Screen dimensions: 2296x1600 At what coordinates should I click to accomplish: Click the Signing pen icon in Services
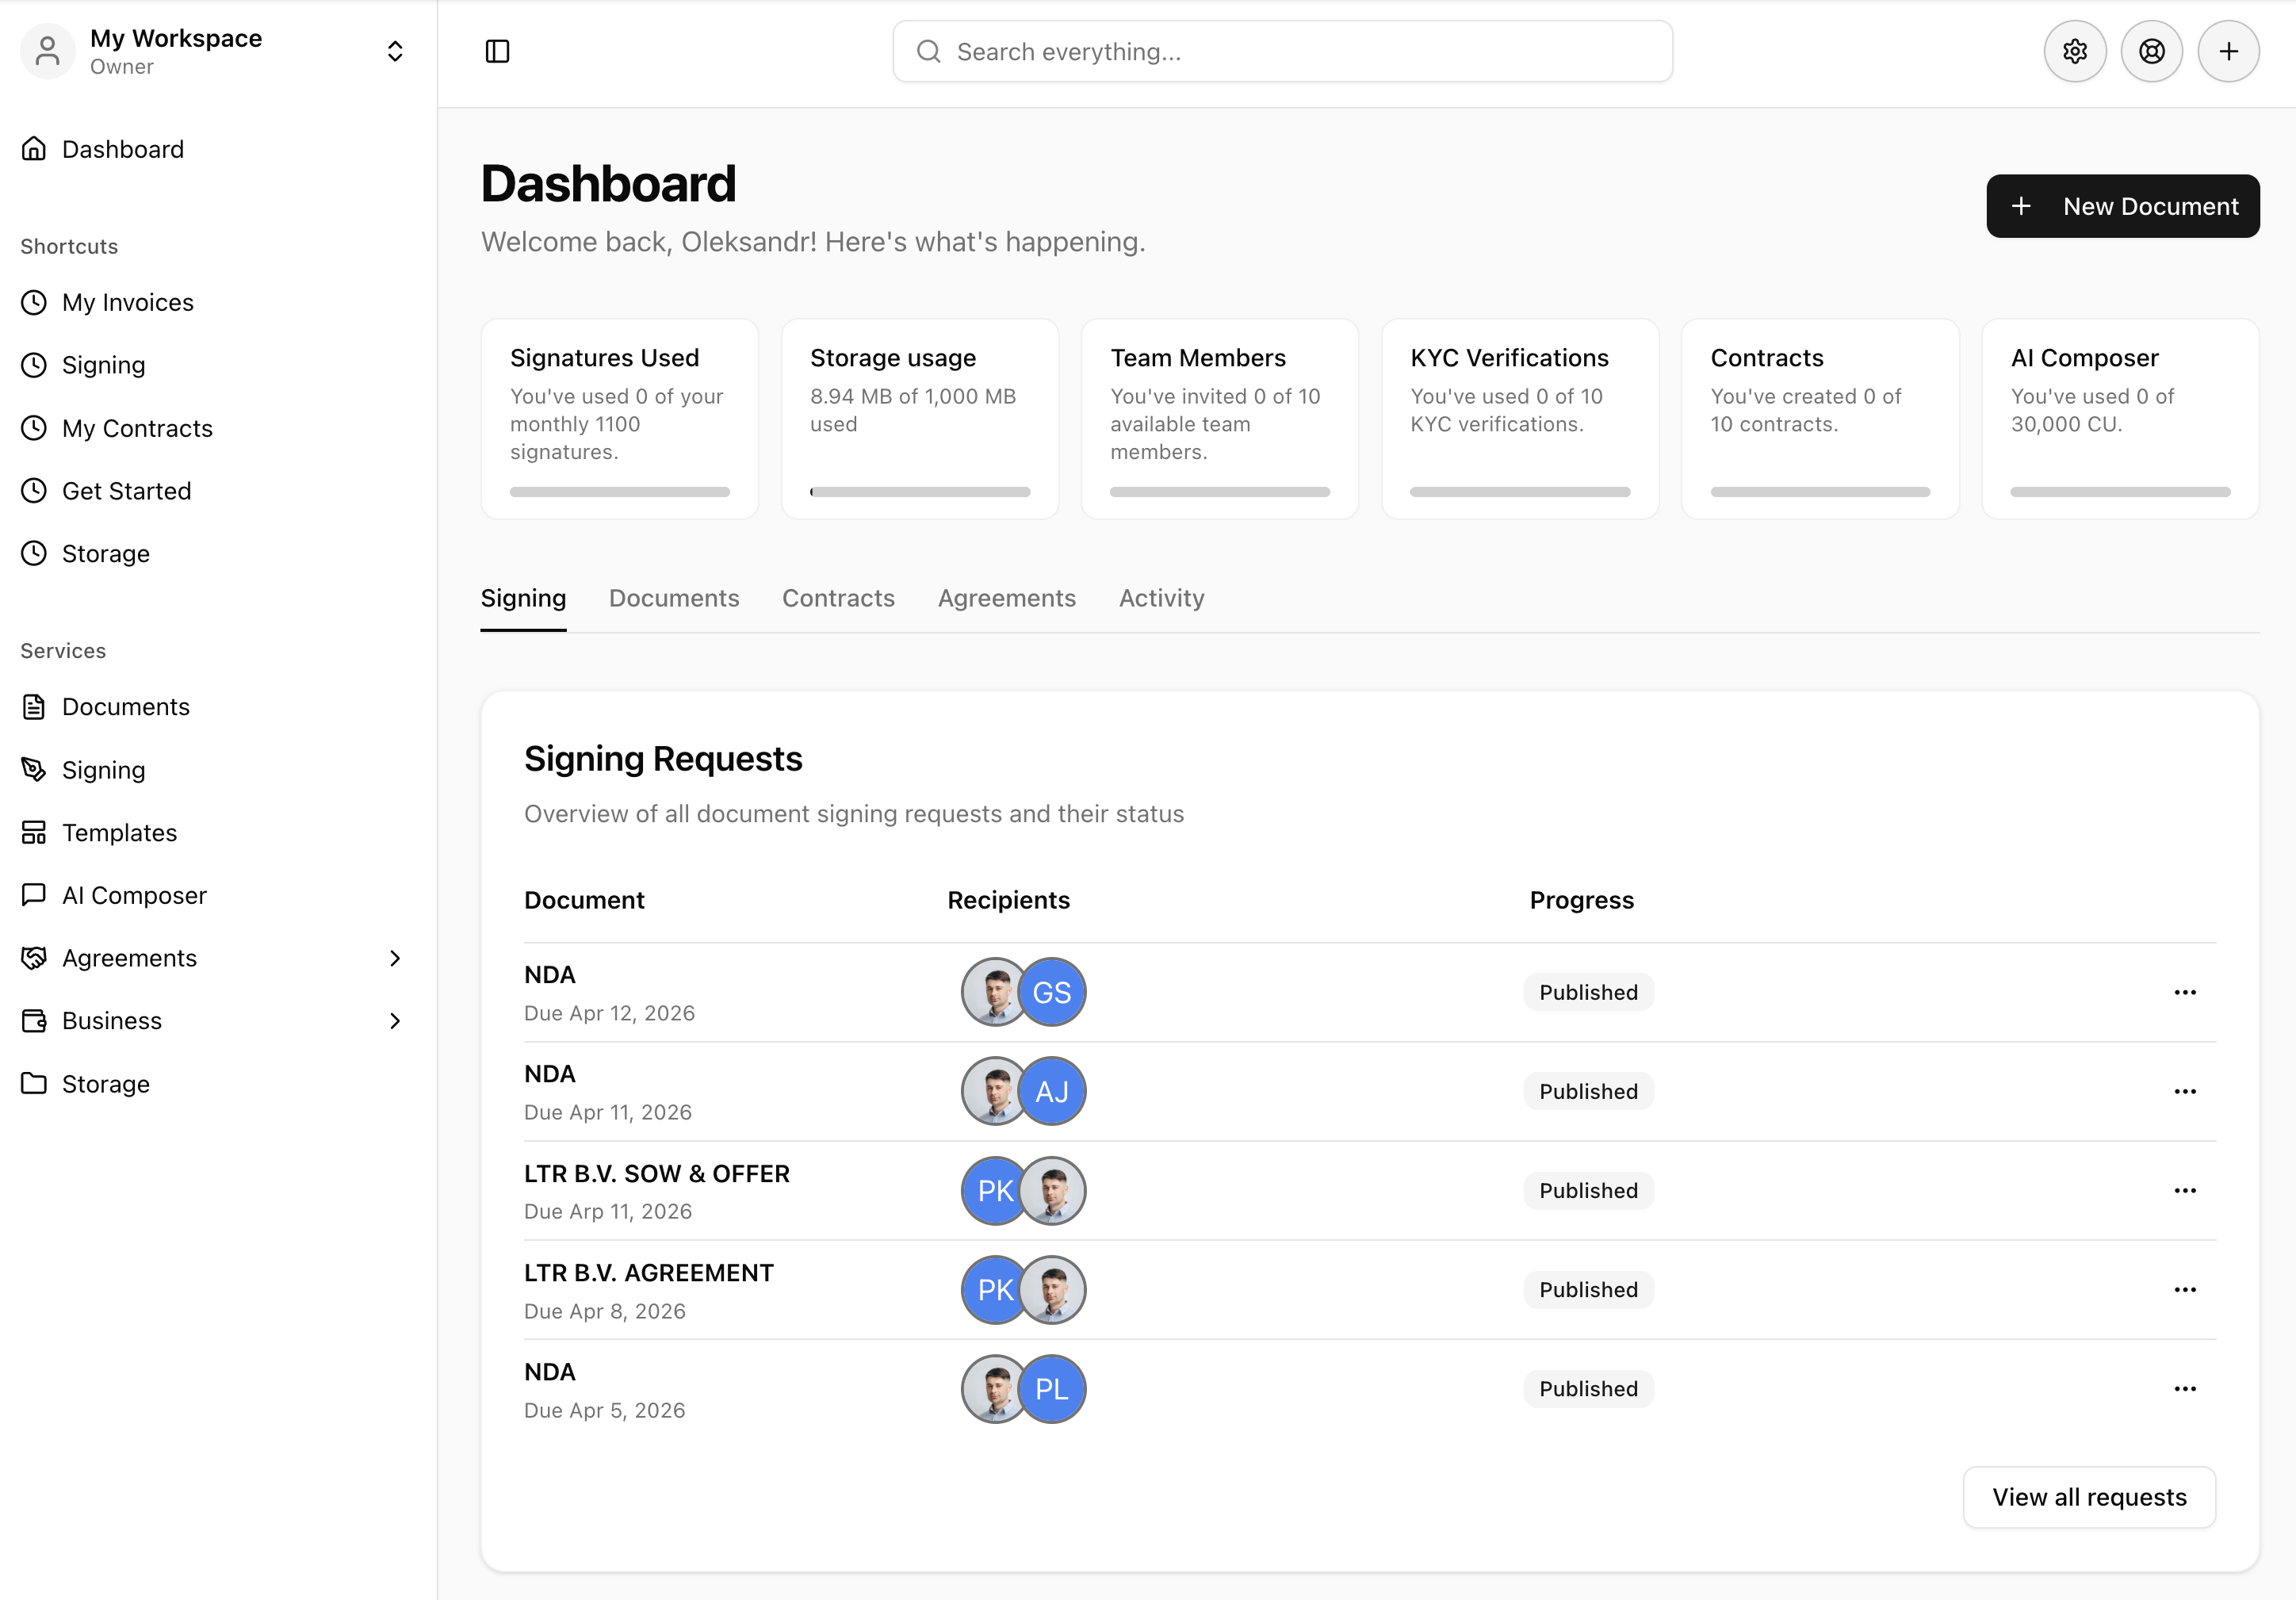pos(34,769)
